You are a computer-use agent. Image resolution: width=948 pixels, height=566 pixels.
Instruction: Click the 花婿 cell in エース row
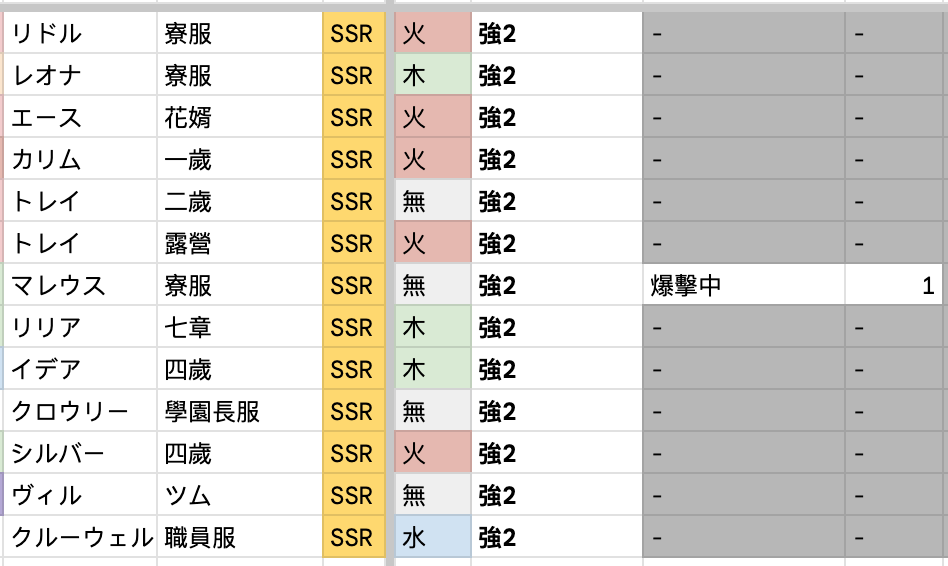click(x=239, y=117)
